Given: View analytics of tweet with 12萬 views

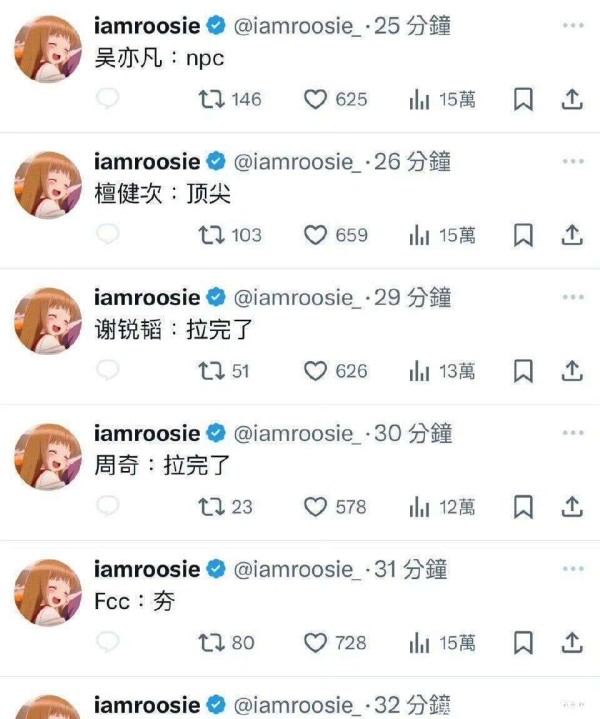Looking at the screenshot, I should pyautogui.click(x=442, y=507).
